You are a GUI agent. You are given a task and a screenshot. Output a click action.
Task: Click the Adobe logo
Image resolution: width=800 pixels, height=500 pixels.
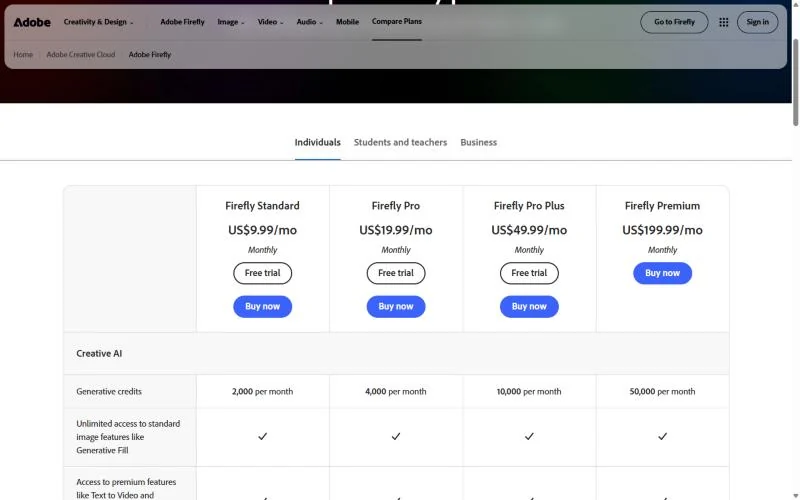coord(32,22)
